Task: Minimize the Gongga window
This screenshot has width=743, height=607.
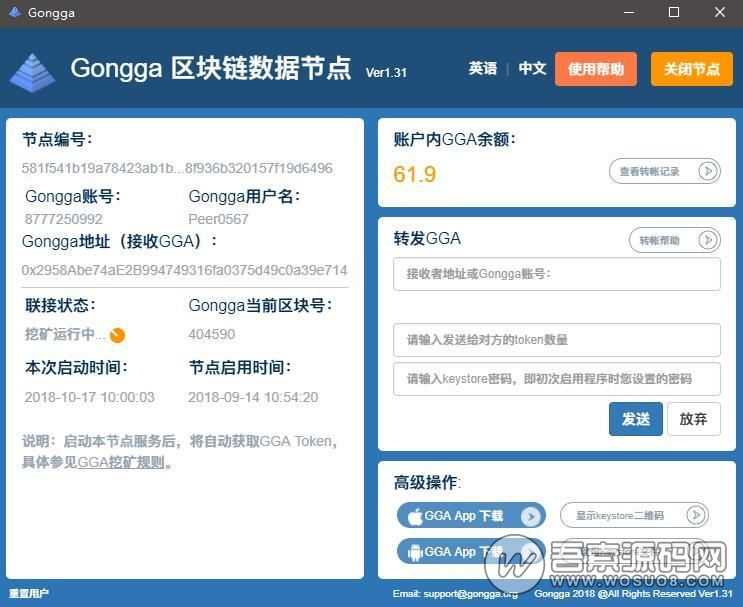Action: 629,12
